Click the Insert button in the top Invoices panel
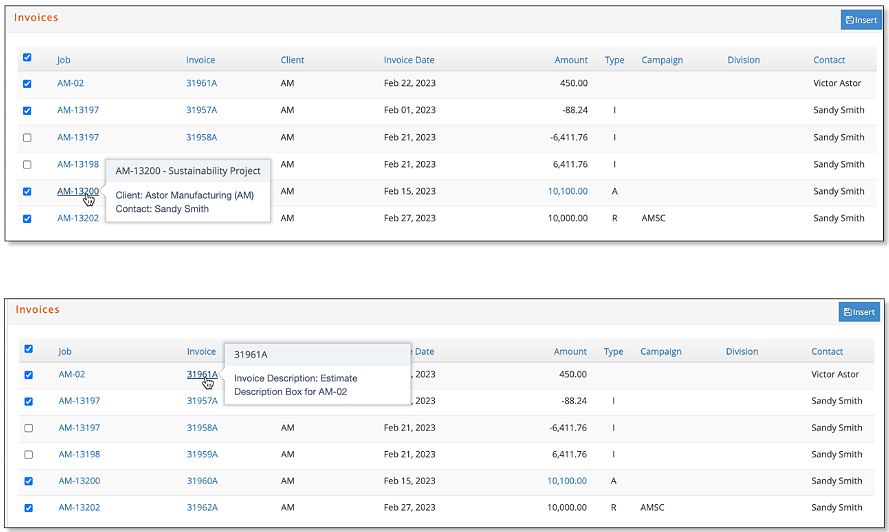Viewport: 889px width, 532px height. (x=861, y=20)
